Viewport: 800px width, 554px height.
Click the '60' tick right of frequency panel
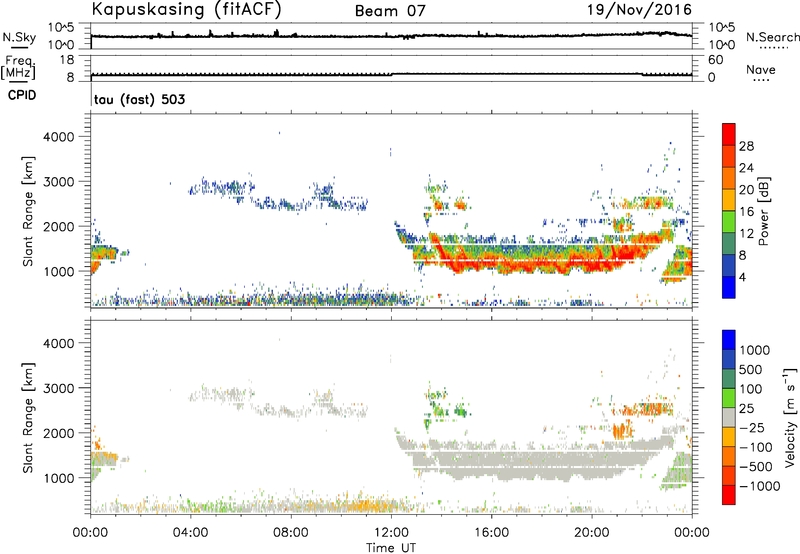pos(716,60)
